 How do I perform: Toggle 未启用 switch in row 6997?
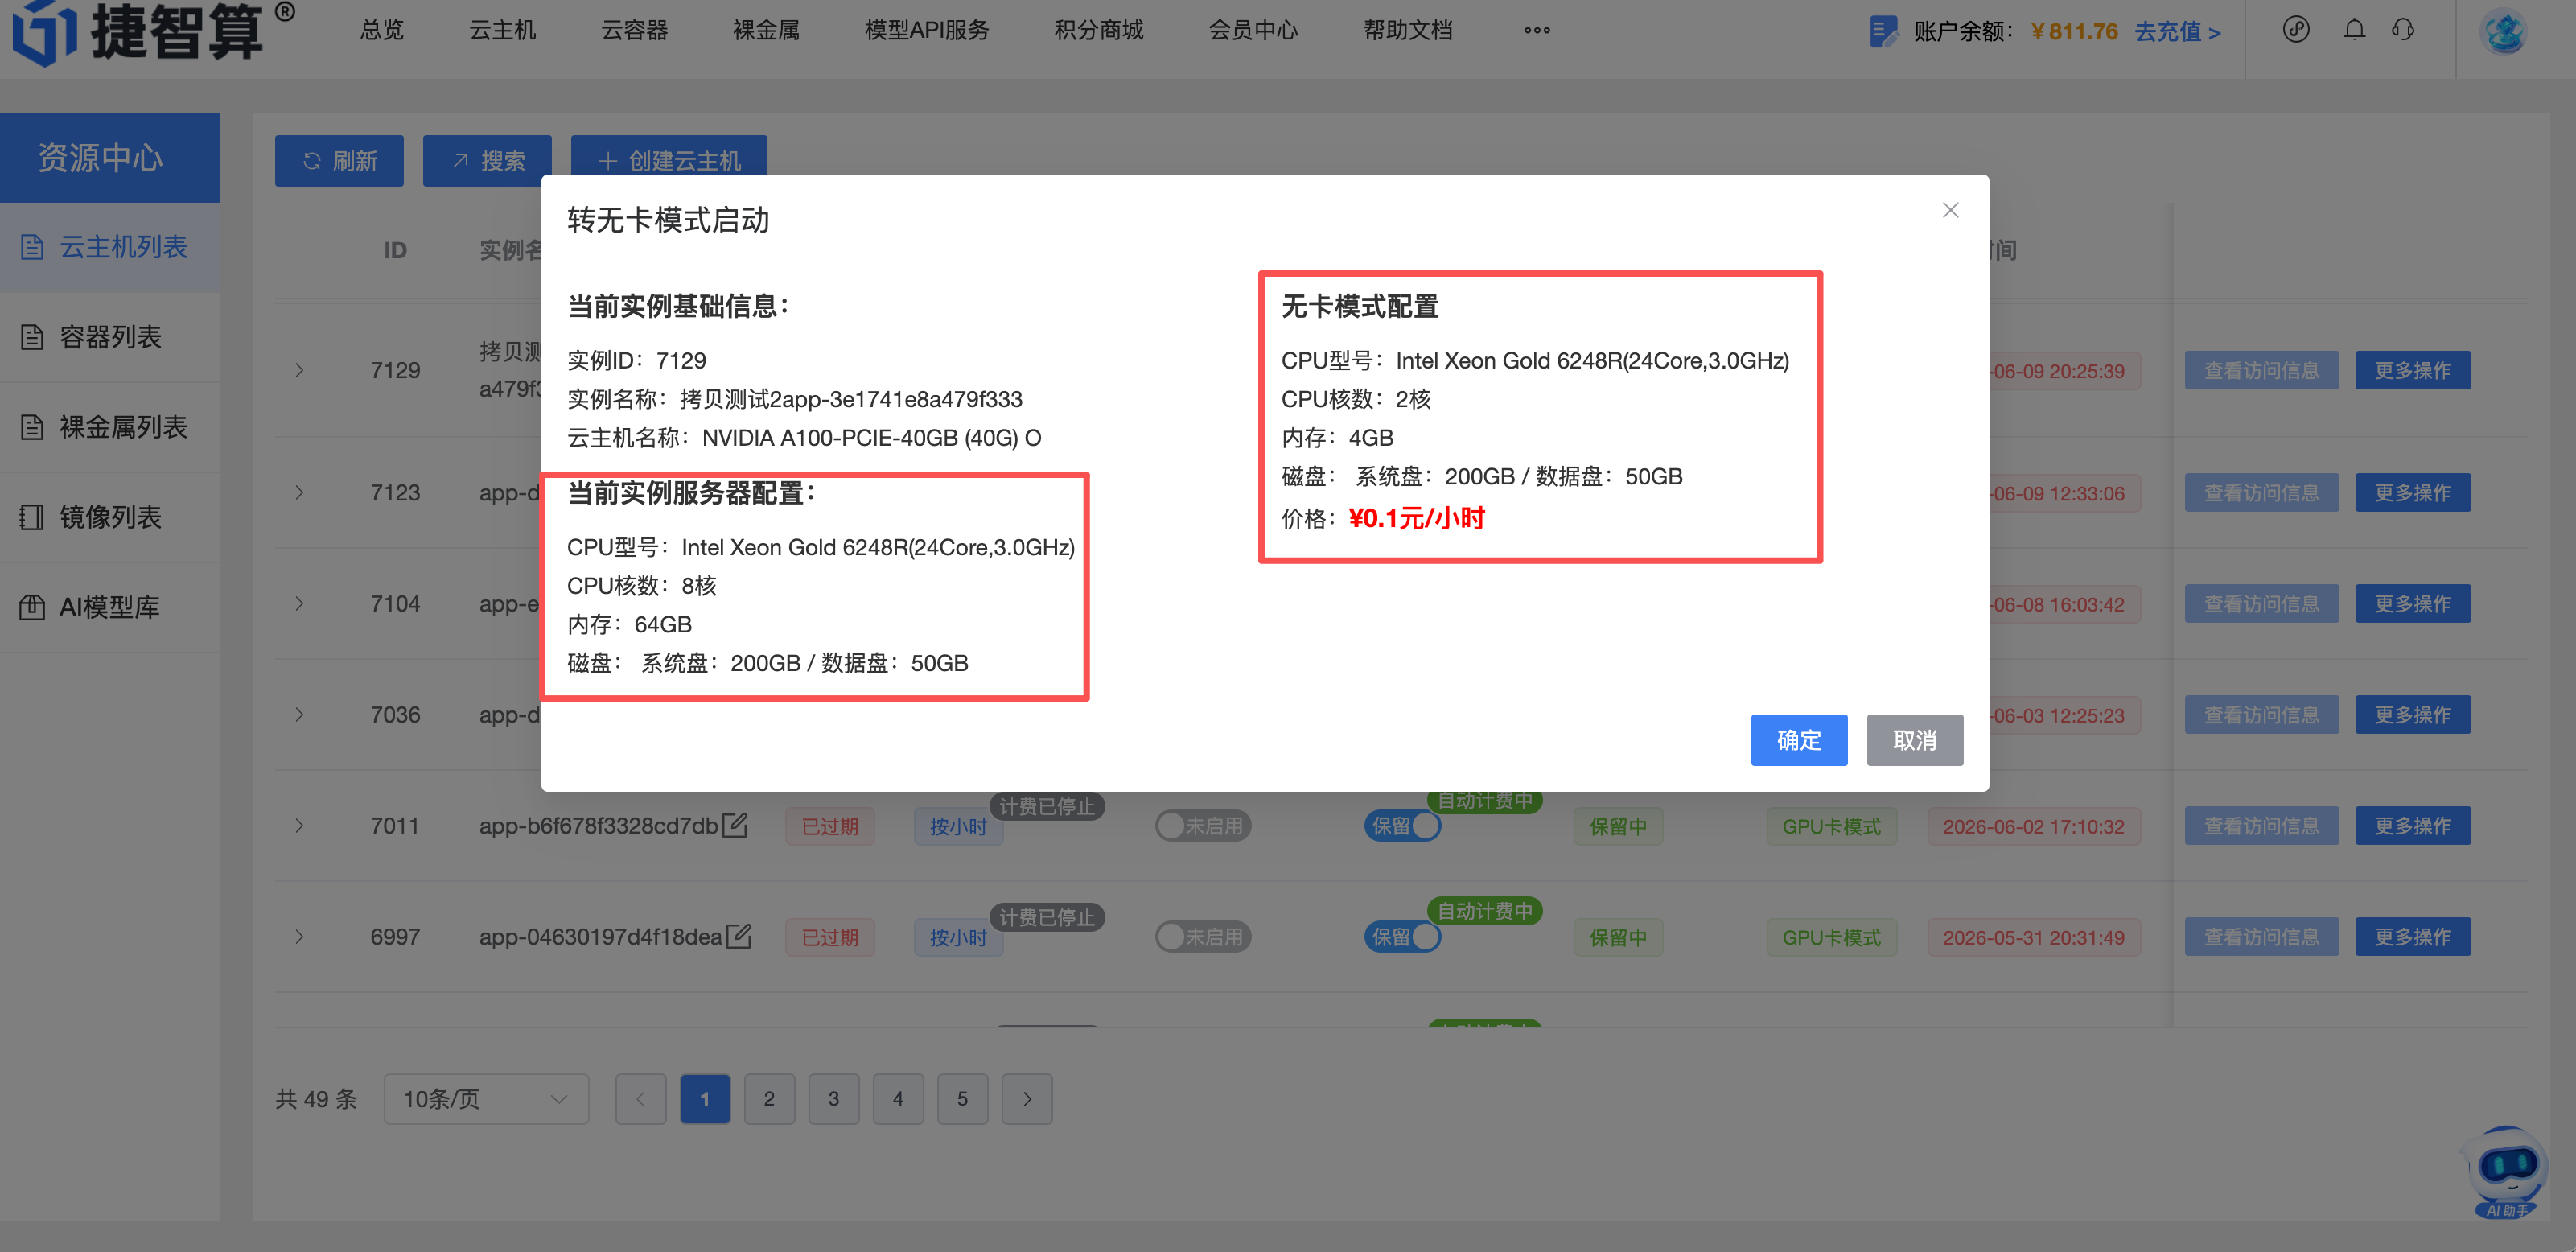point(1203,937)
